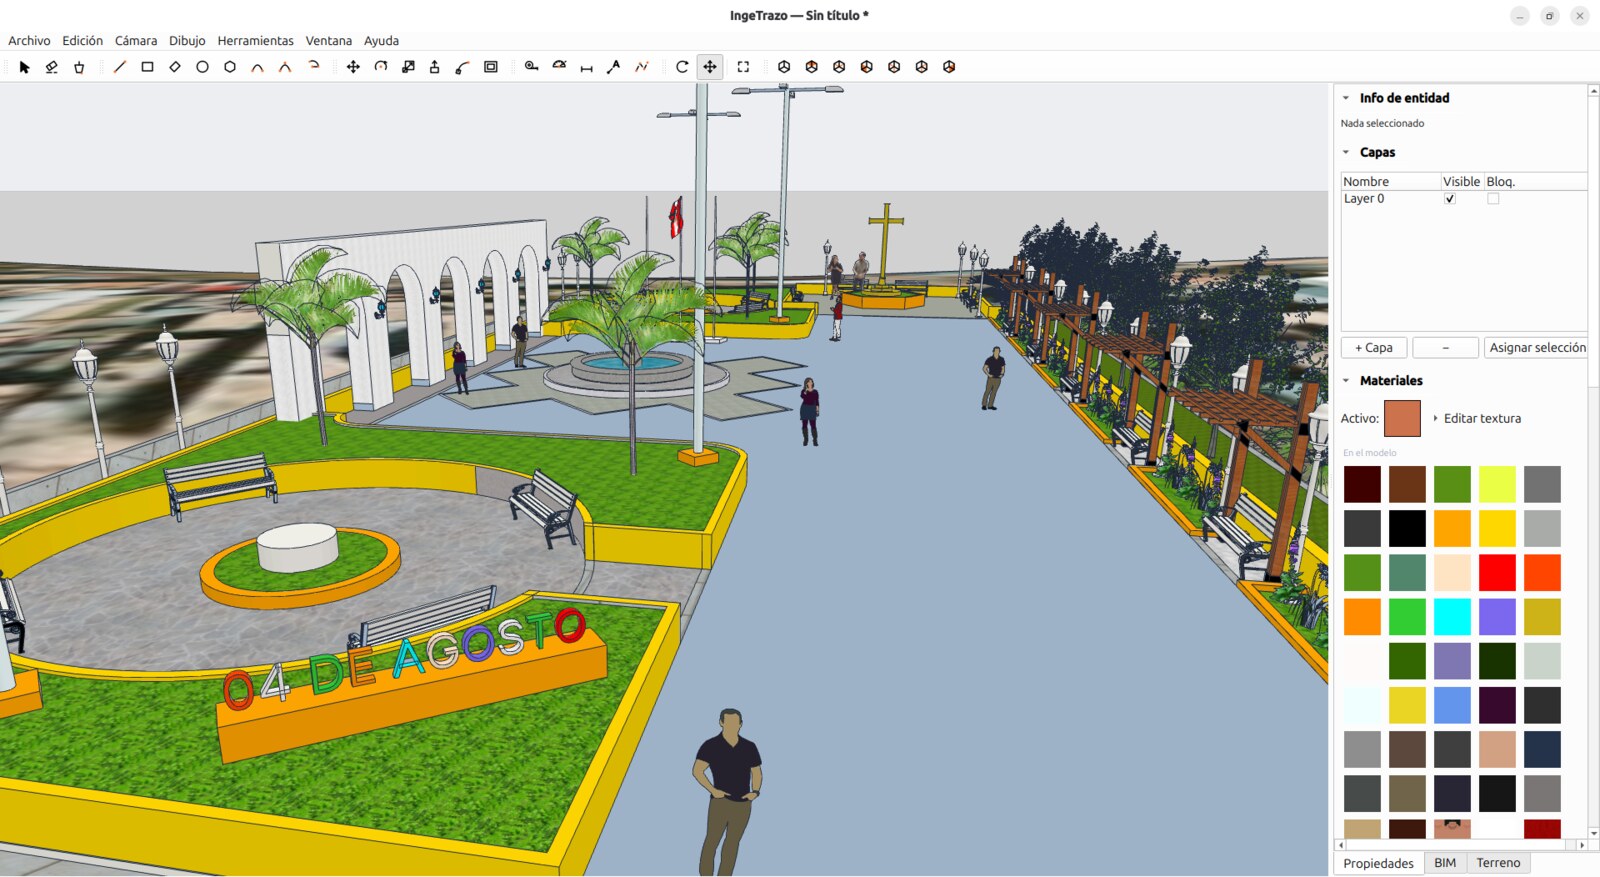Click the Zoom Extents icon
This screenshot has width=1600, height=877.
click(743, 67)
